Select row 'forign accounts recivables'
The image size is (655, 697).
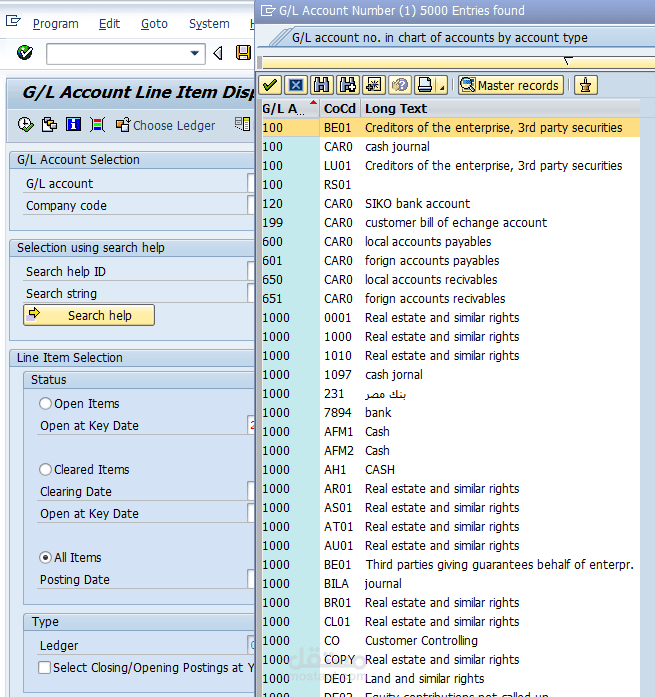[x=451, y=299]
